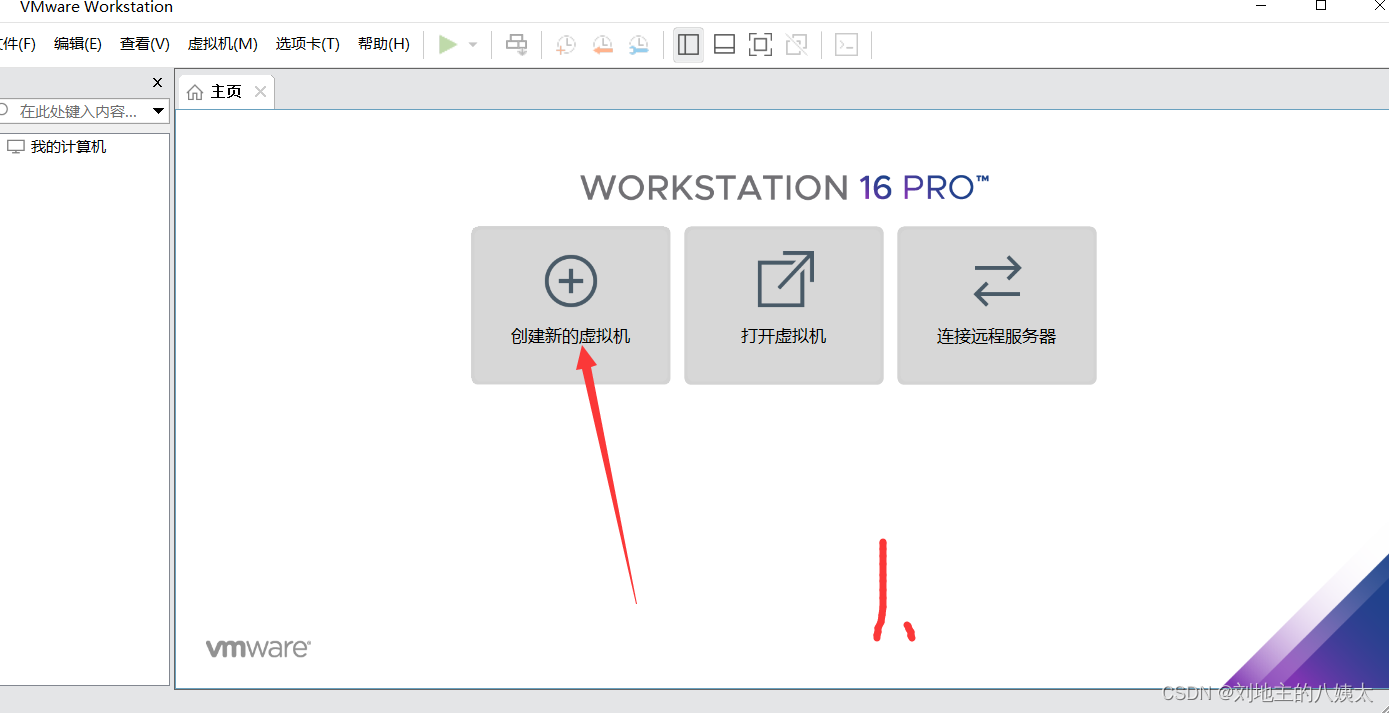Image resolution: width=1389 pixels, height=713 pixels.
Task: Click the remote server double-arrow icon
Action: tap(997, 281)
